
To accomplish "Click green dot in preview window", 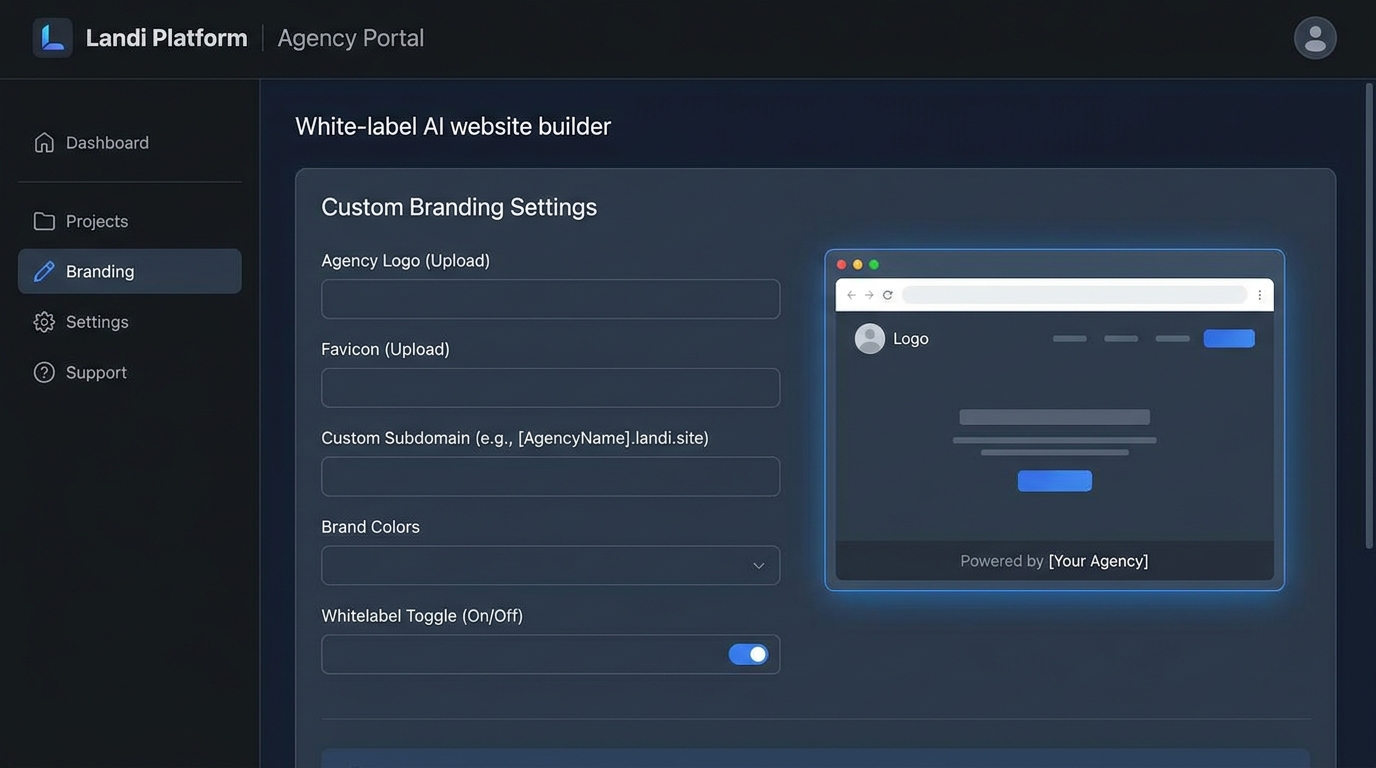I will 874,264.
